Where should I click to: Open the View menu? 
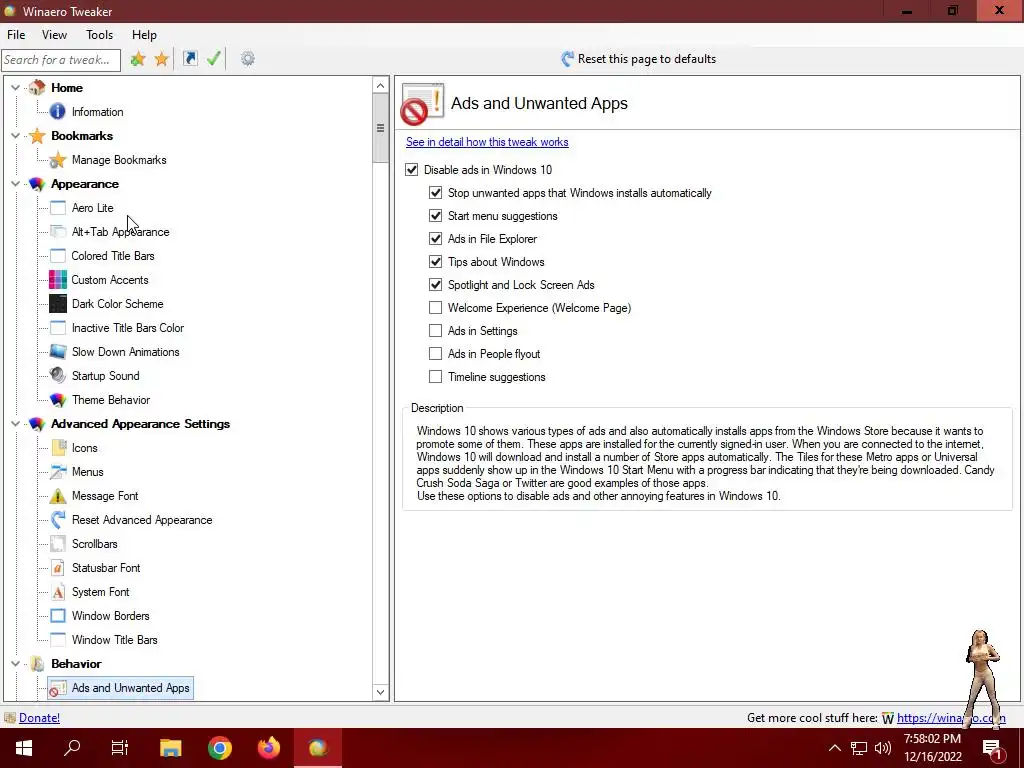point(54,35)
